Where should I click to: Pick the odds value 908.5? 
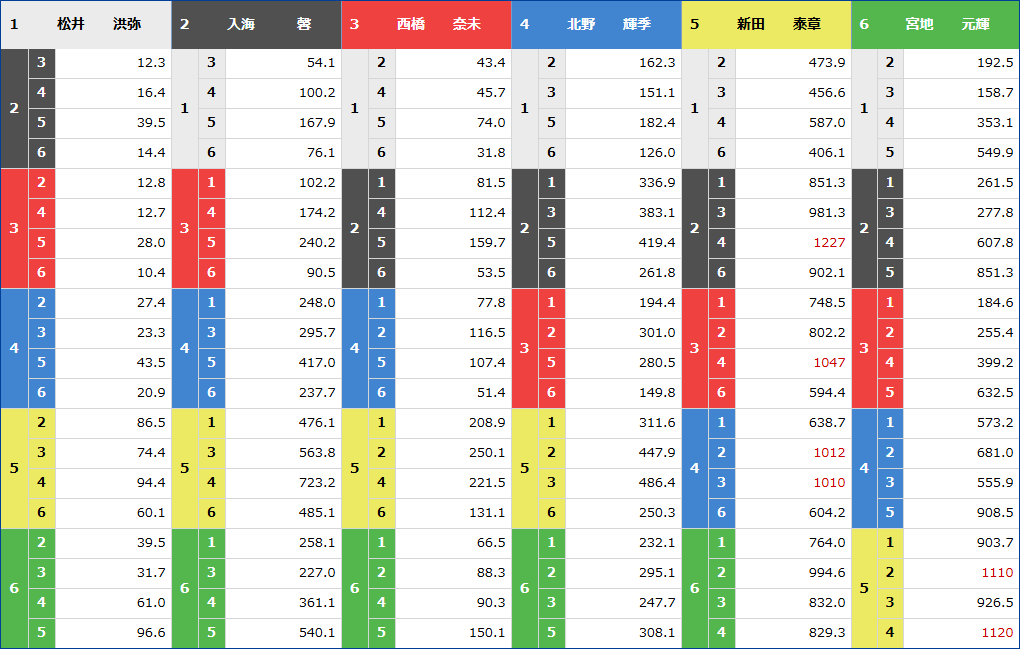(x=994, y=513)
